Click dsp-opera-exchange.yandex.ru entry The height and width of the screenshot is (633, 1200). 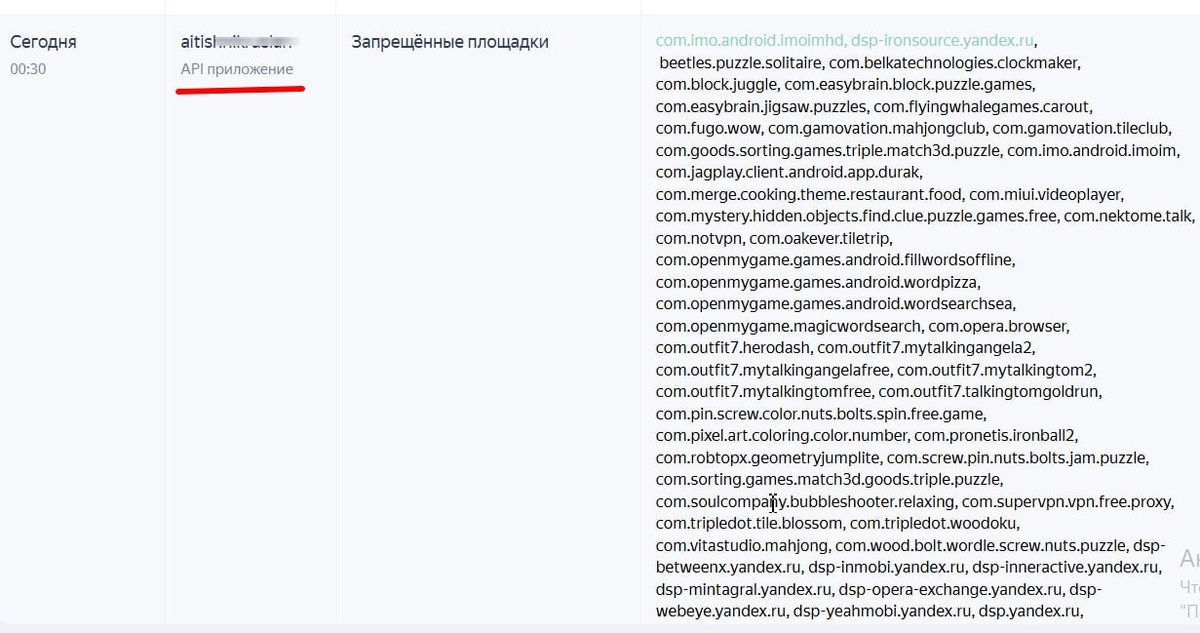point(948,589)
